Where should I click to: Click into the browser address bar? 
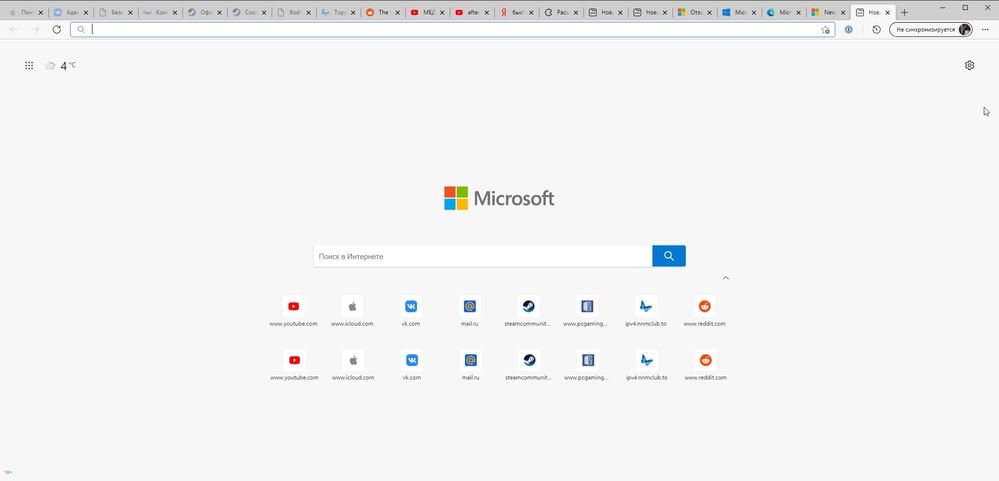point(452,29)
